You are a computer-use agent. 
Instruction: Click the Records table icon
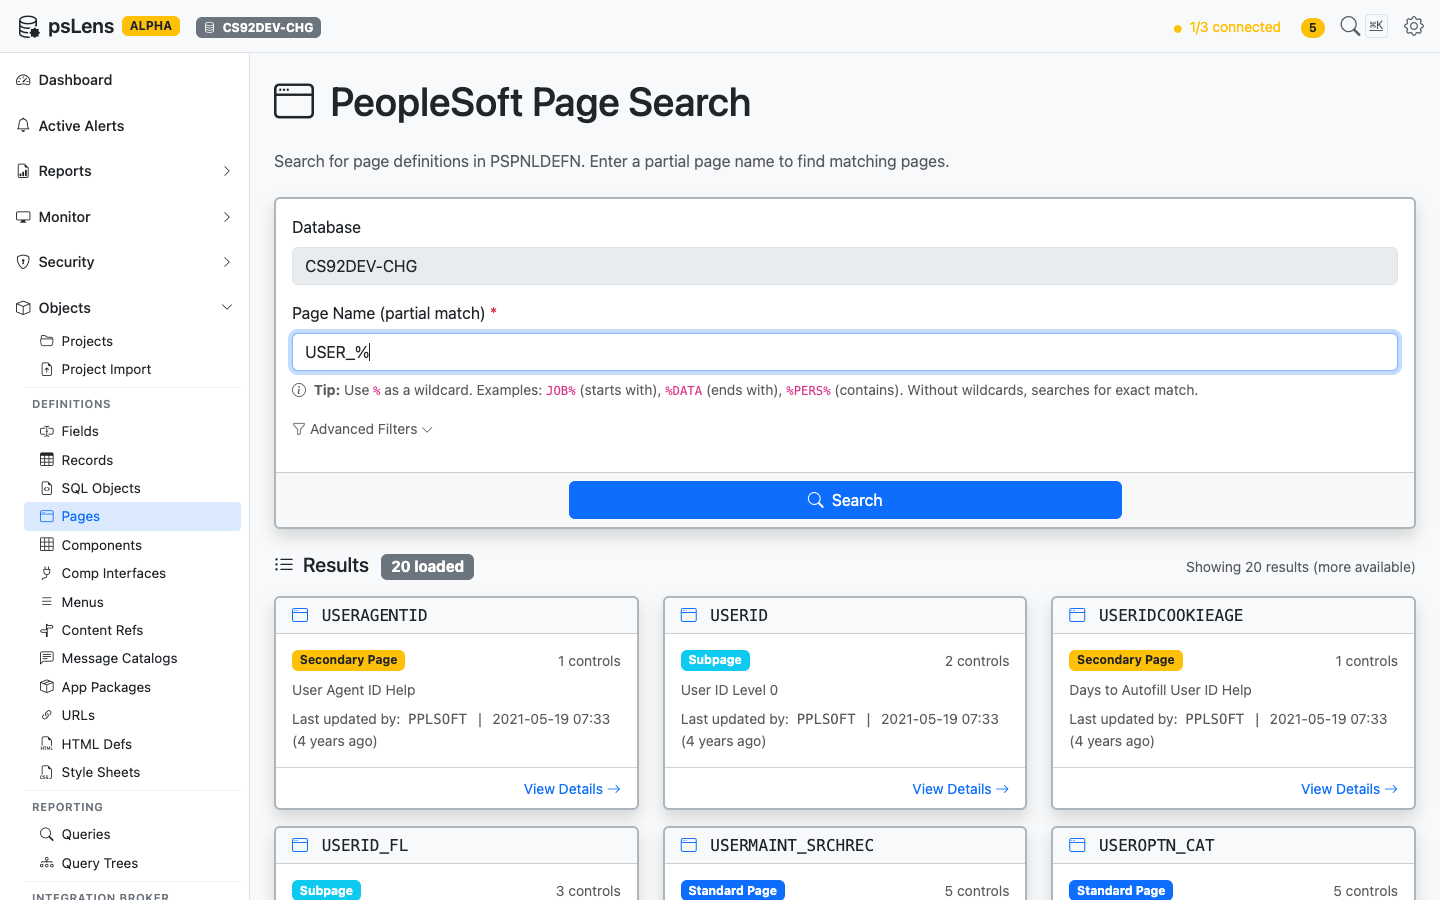46,460
